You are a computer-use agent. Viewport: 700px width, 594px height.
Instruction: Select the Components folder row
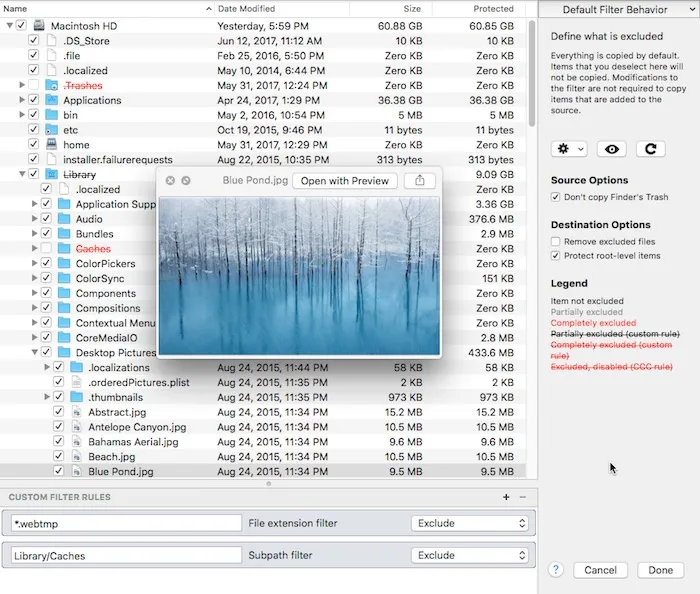click(x=263, y=293)
